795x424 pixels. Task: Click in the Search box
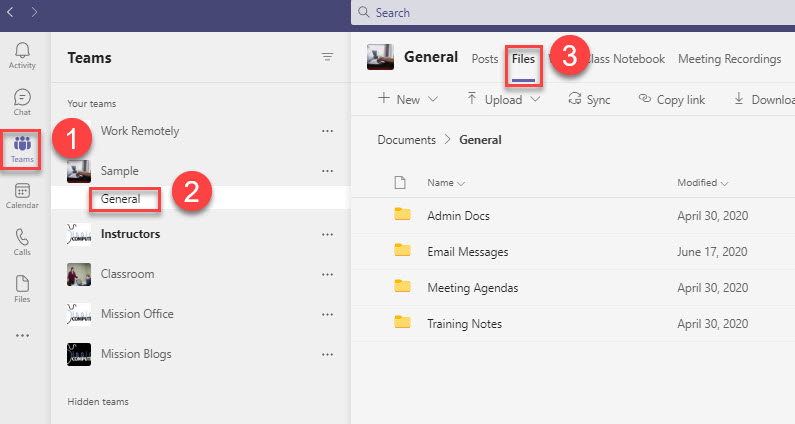[x=573, y=12]
